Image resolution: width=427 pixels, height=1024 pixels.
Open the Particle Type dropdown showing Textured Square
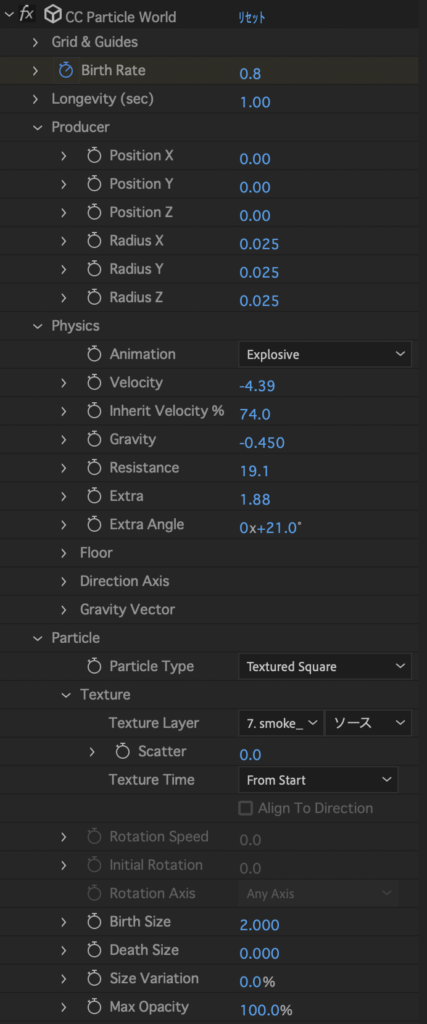click(325, 667)
